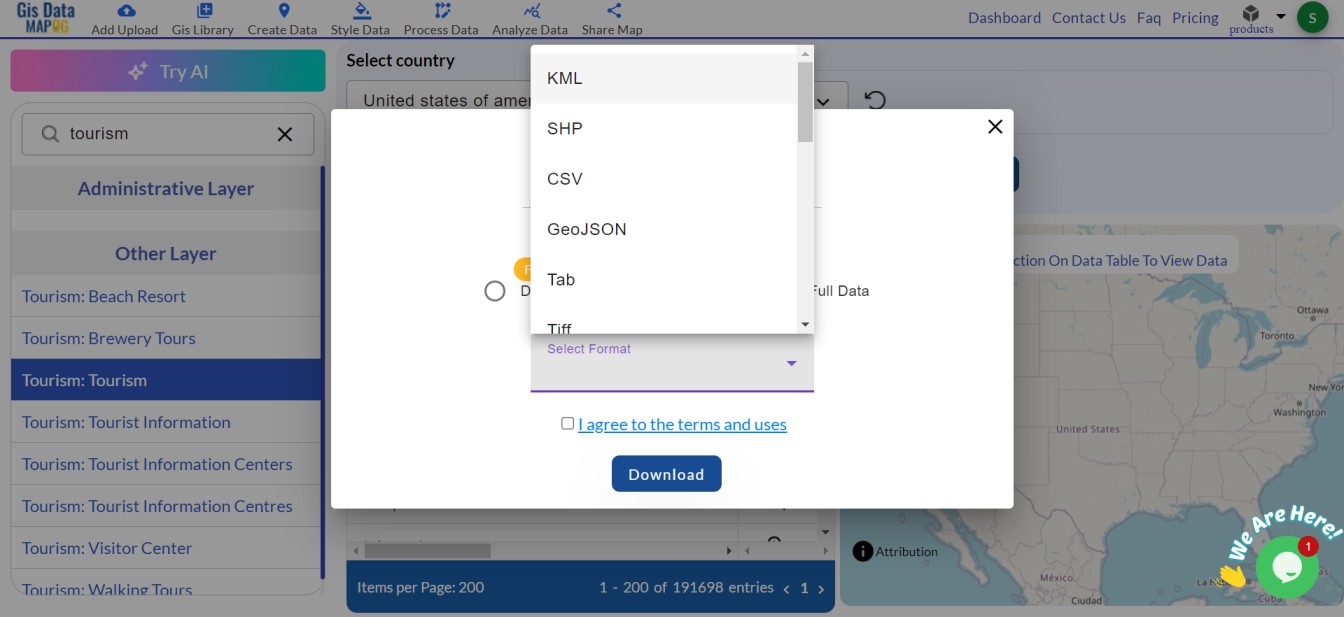This screenshot has height=617, width=1344.
Task: Go to next page of entries
Action: [x=821, y=589]
